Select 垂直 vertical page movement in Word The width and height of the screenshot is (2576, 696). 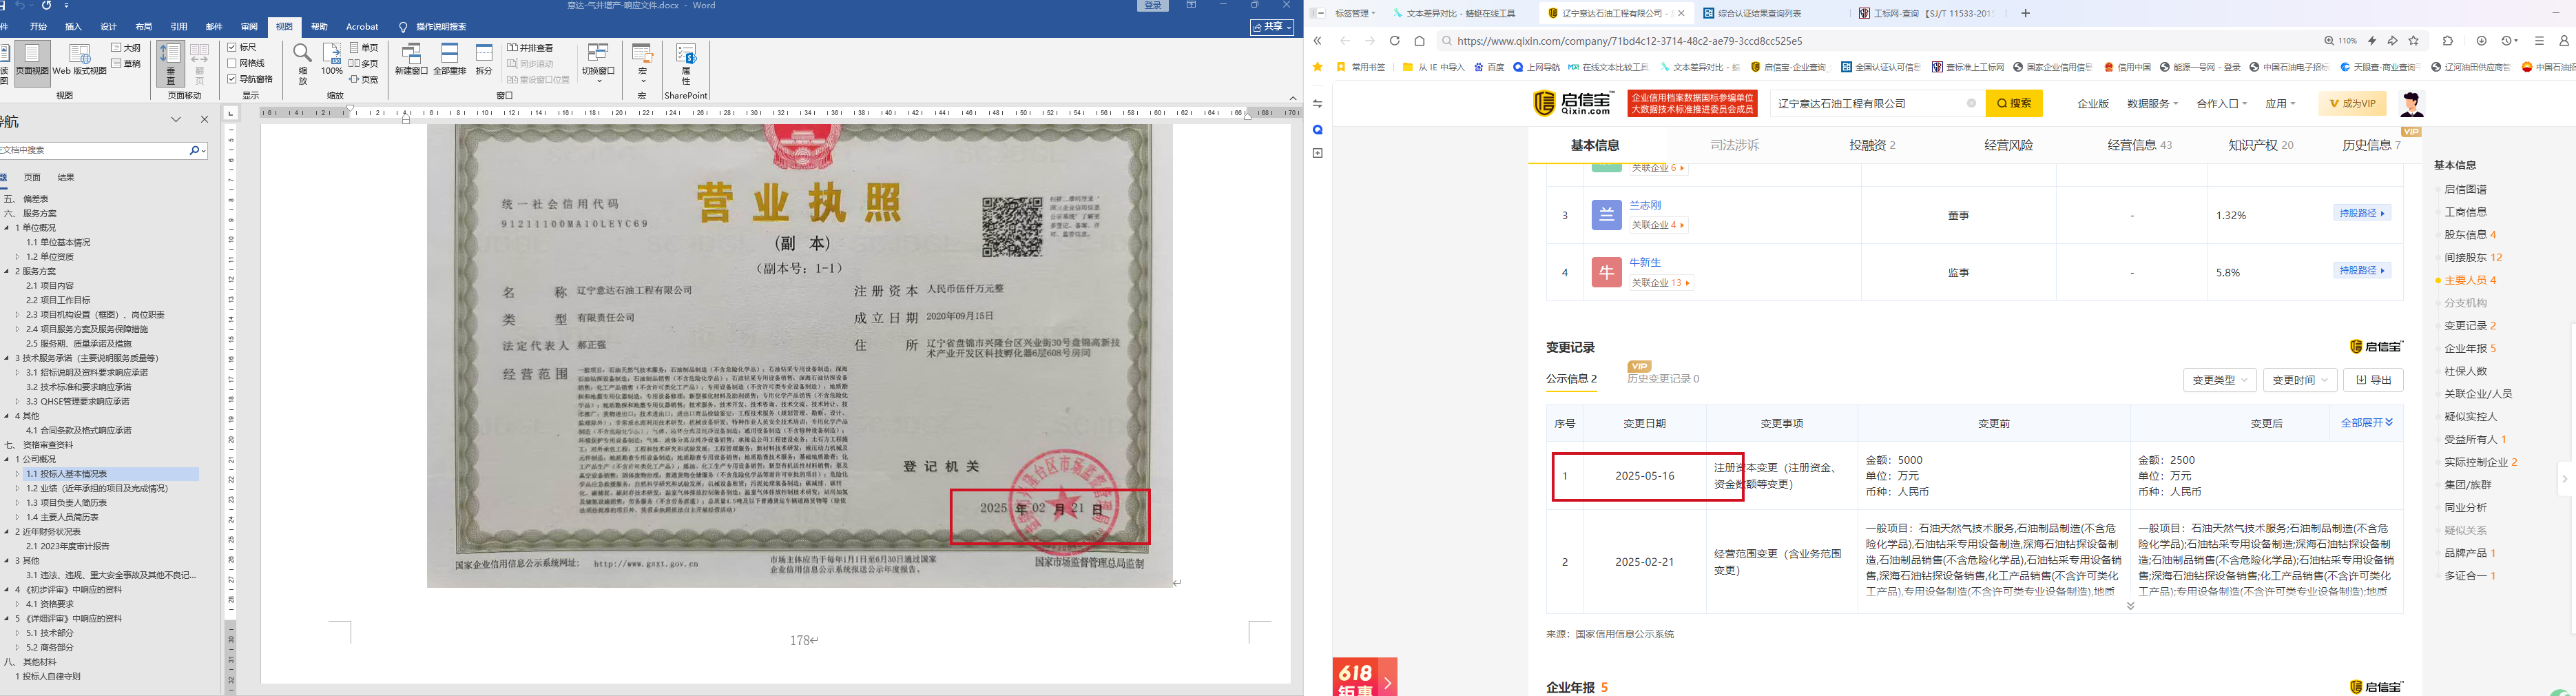170,63
